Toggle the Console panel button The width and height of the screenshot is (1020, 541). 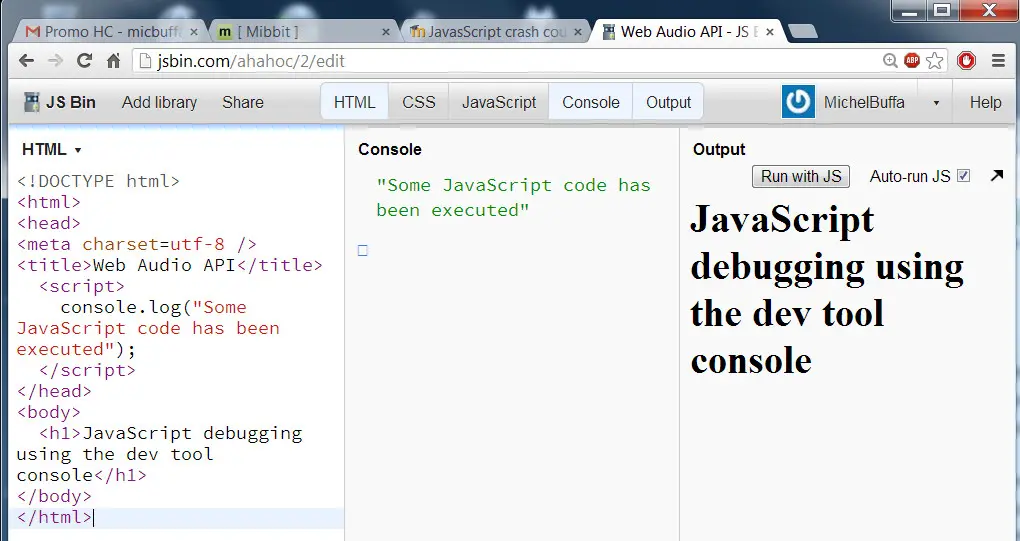(x=591, y=102)
